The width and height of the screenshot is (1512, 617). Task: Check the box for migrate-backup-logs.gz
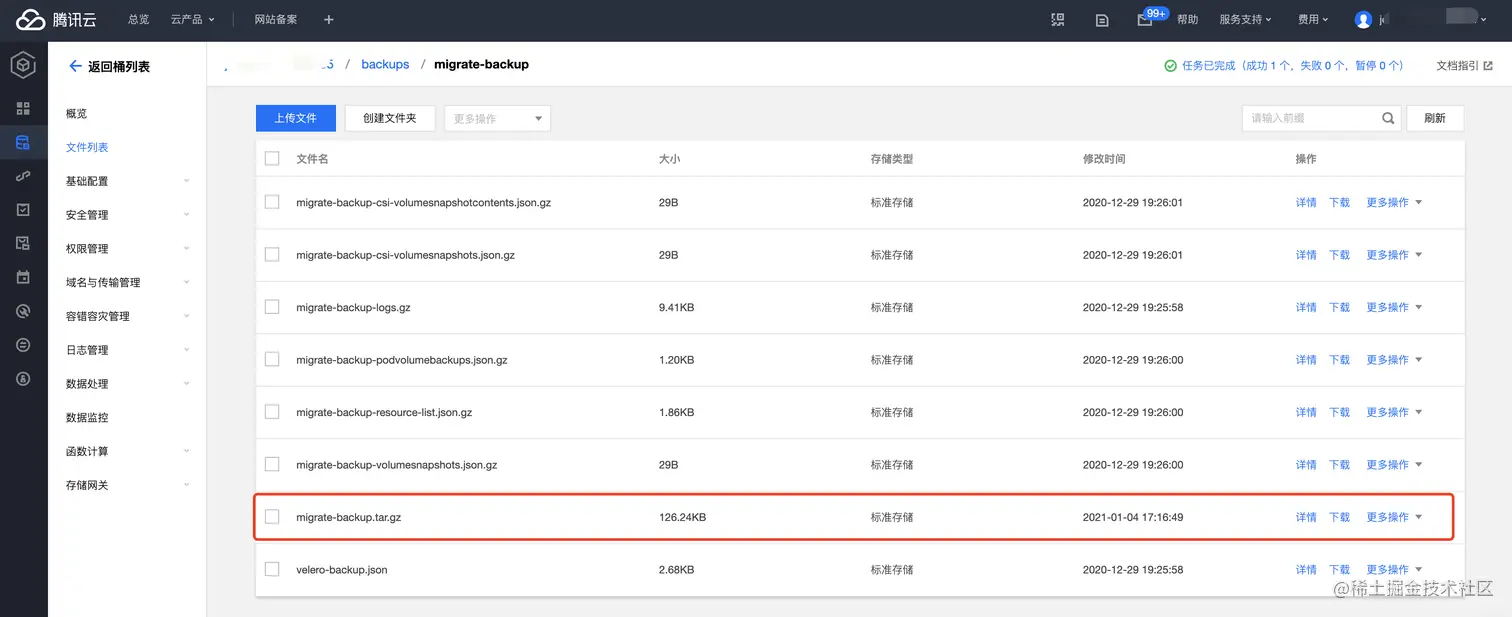click(x=272, y=307)
